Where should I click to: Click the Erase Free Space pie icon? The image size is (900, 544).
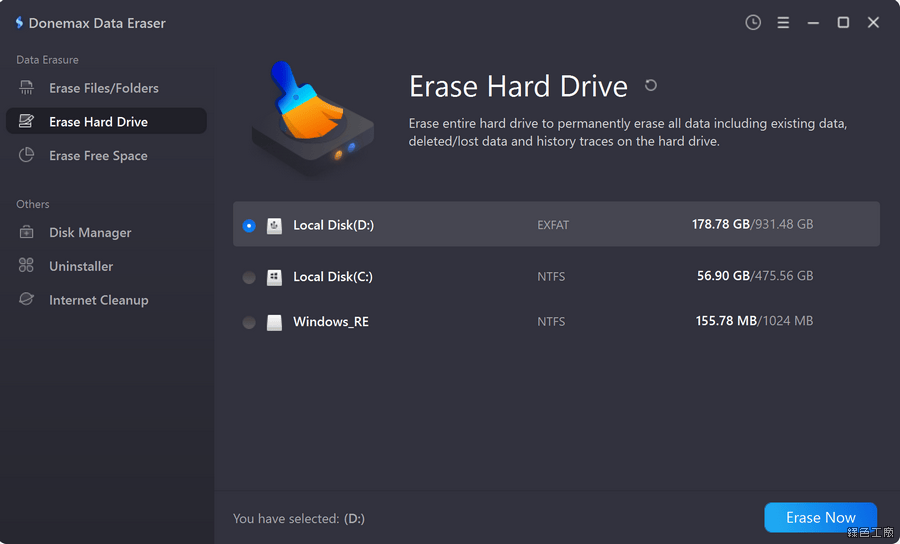[27, 156]
